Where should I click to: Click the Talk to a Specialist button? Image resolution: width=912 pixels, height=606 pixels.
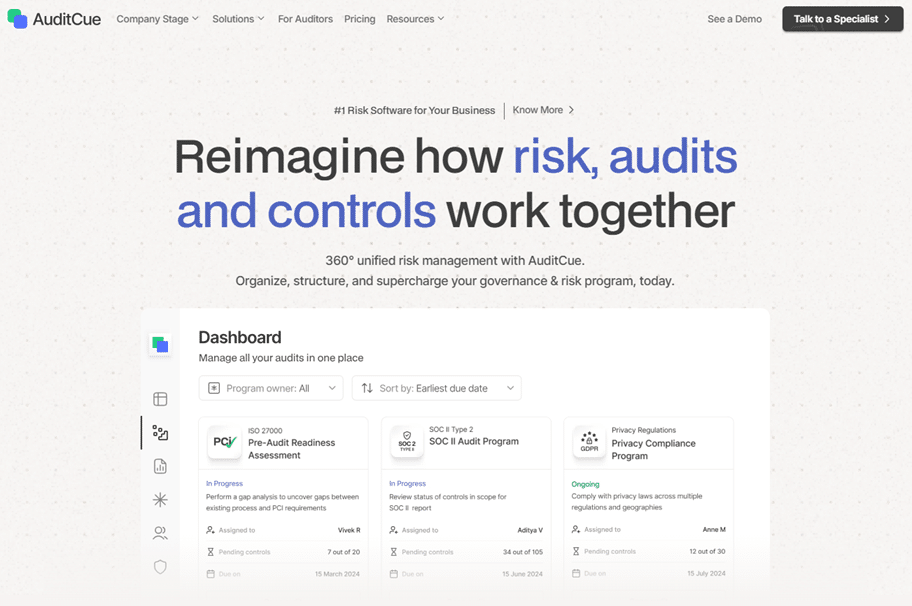[x=842, y=19]
